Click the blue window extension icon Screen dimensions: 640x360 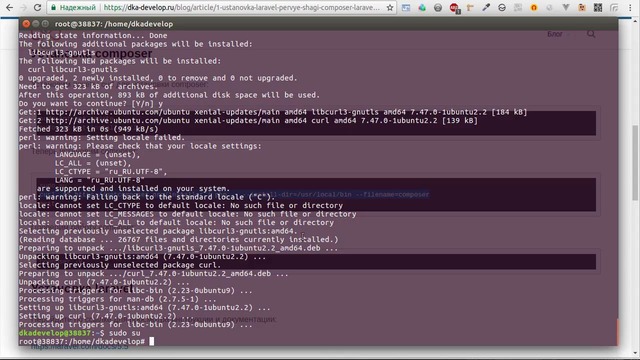[x=406, y=7]
